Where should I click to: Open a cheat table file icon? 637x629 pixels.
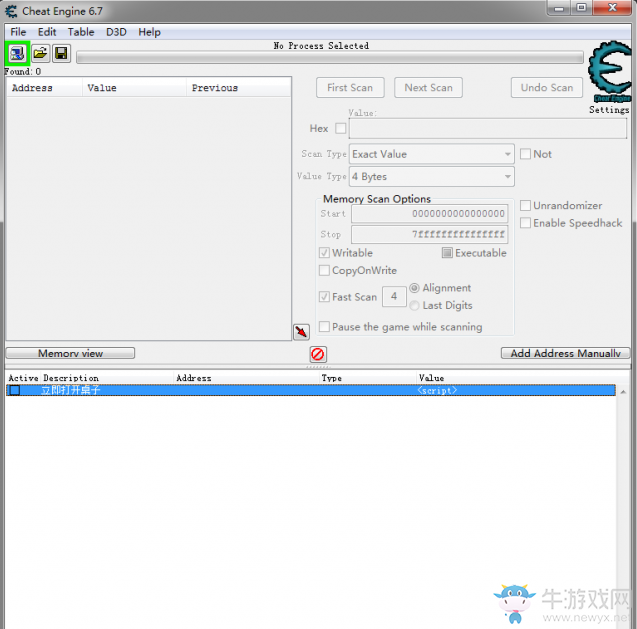click(40, 53)
